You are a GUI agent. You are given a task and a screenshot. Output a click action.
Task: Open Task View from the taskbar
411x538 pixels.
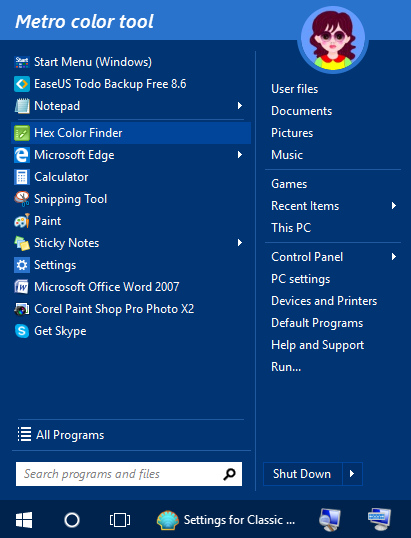pos(120,520)
